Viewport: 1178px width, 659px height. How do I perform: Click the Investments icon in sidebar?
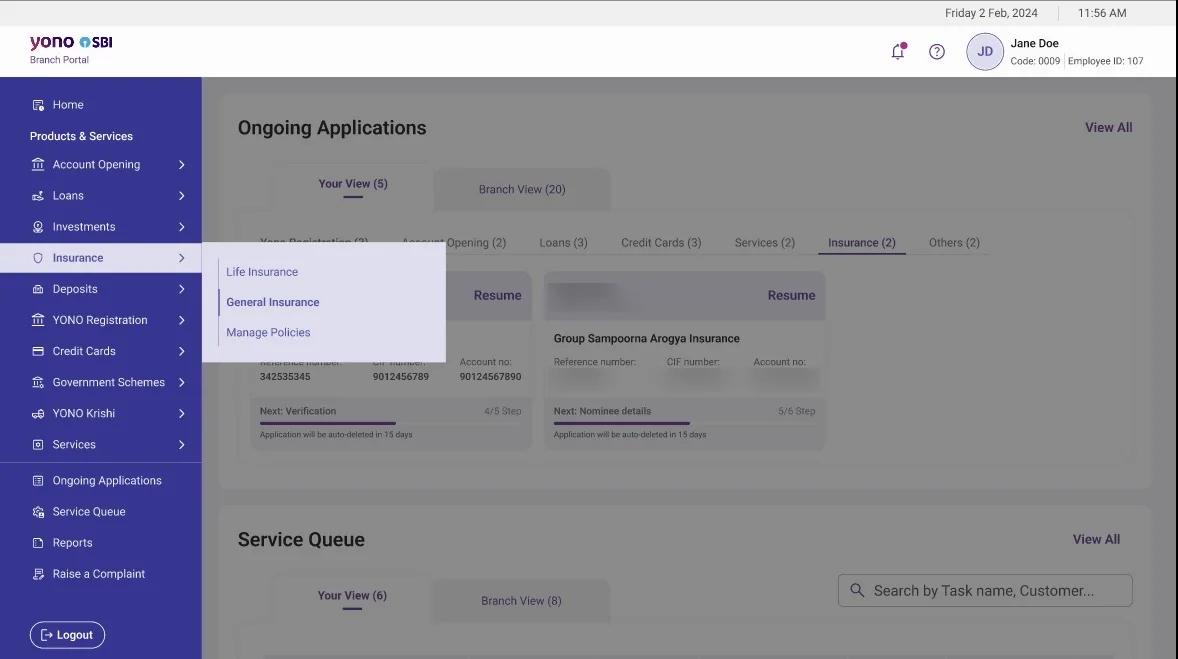tap(38, 227)
